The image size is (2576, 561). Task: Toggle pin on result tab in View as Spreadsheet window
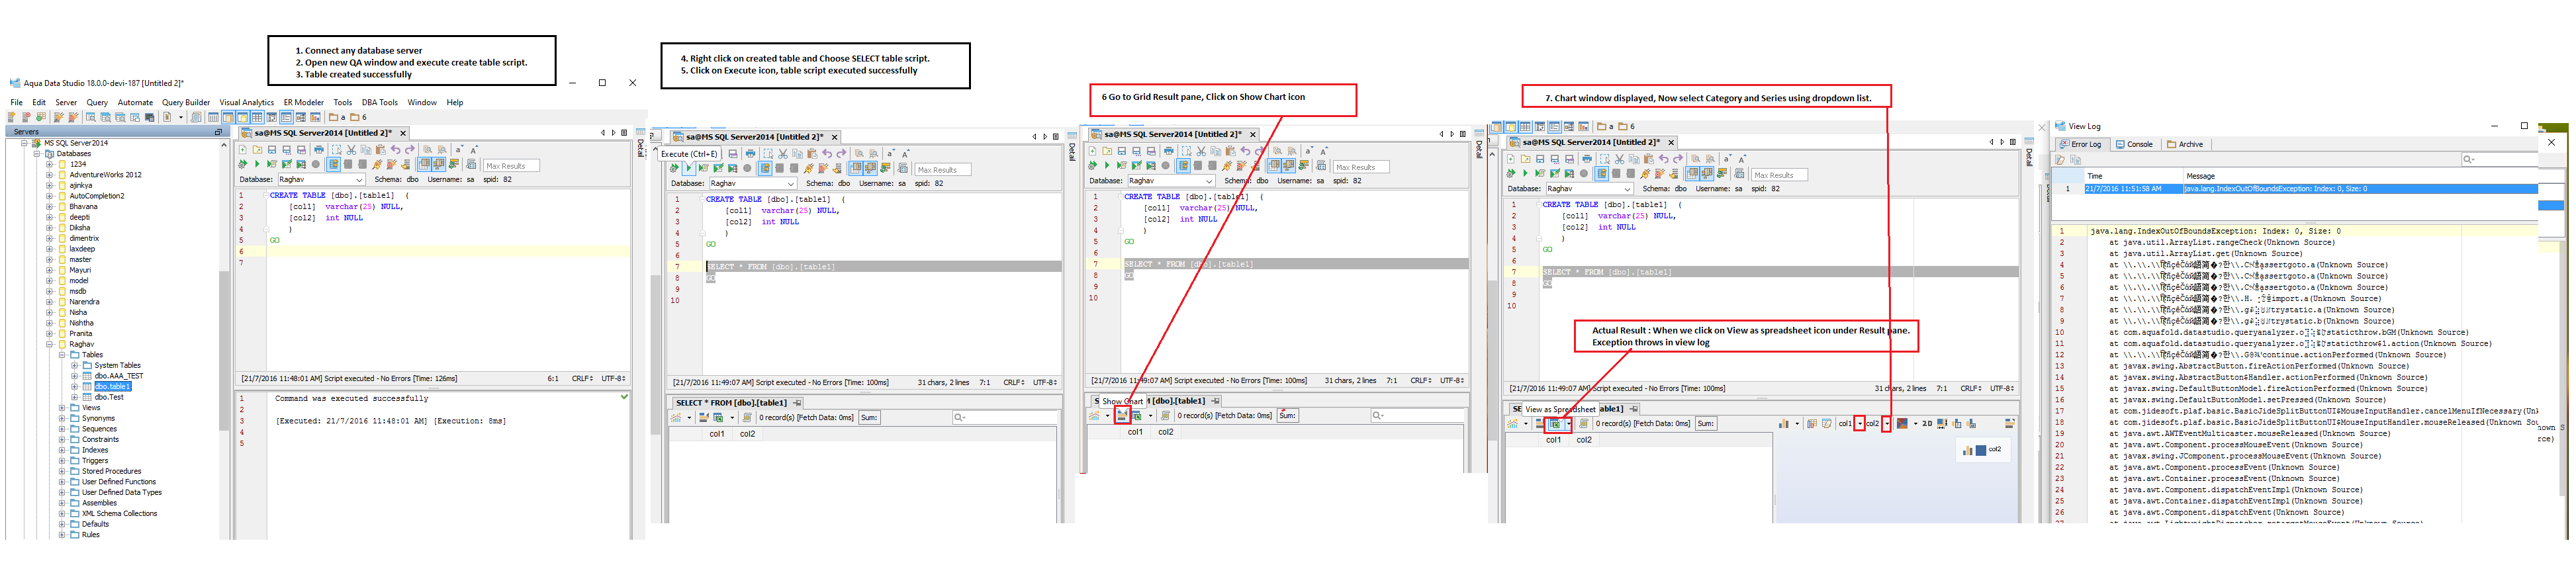pyautogui.click(x=1633, y=409)
